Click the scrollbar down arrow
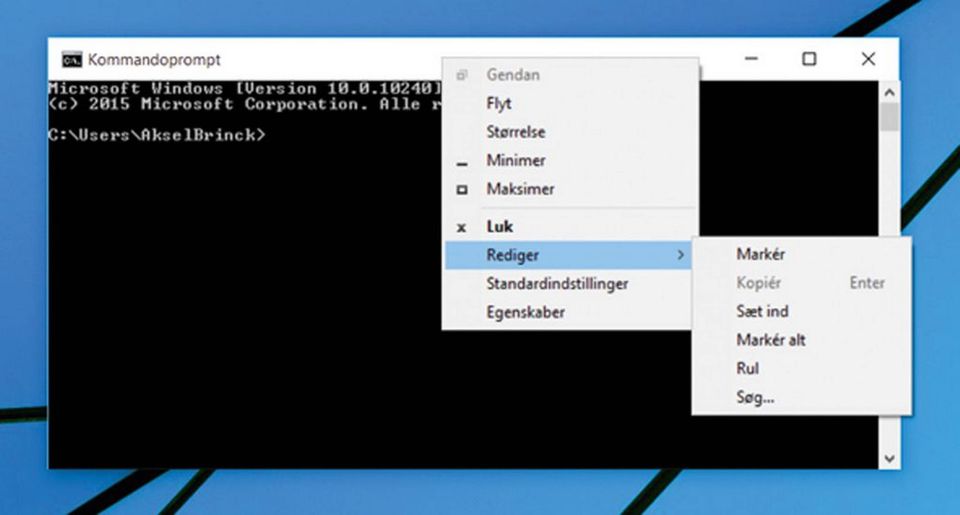 pyautogui.click(x=888, y=458)
